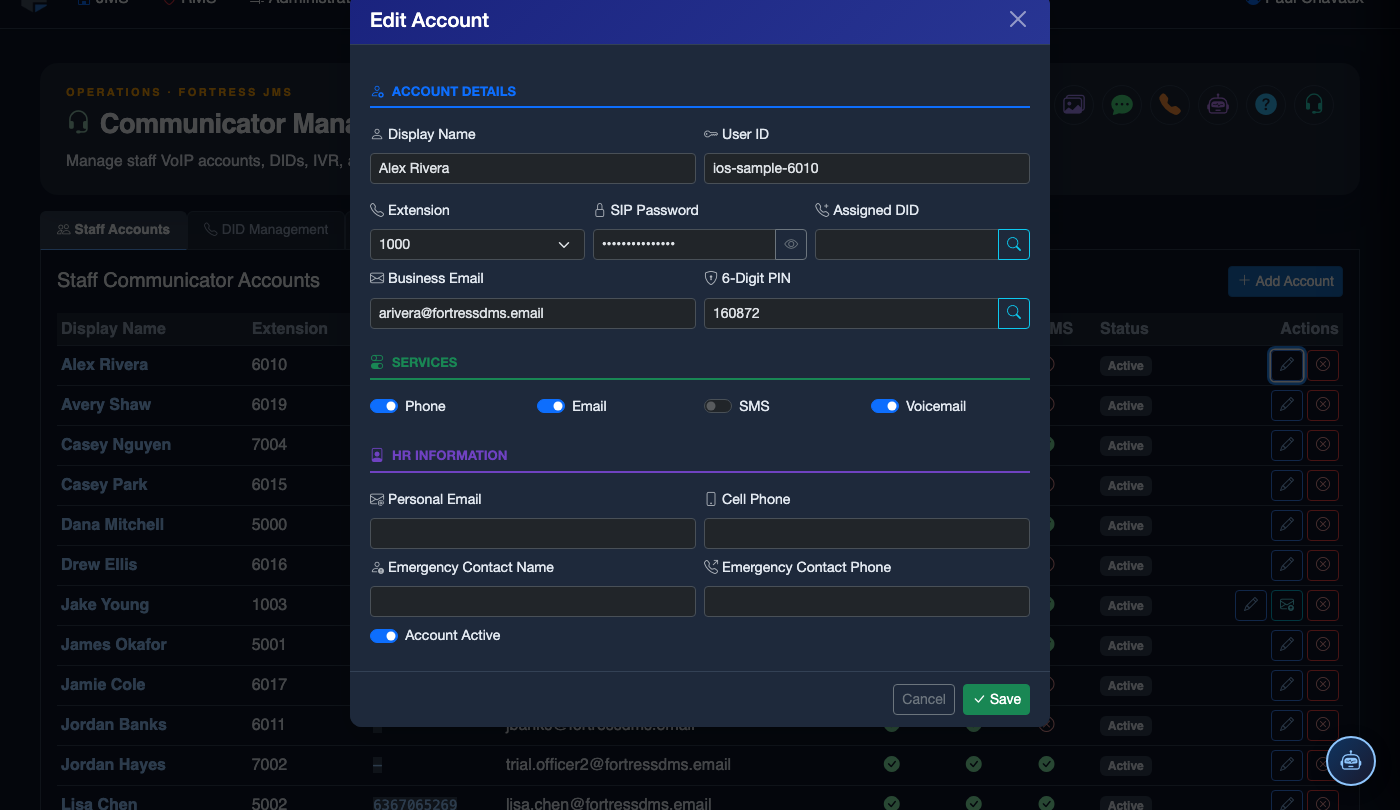Switch to the DID Management tab

click(x=266, y=230)
